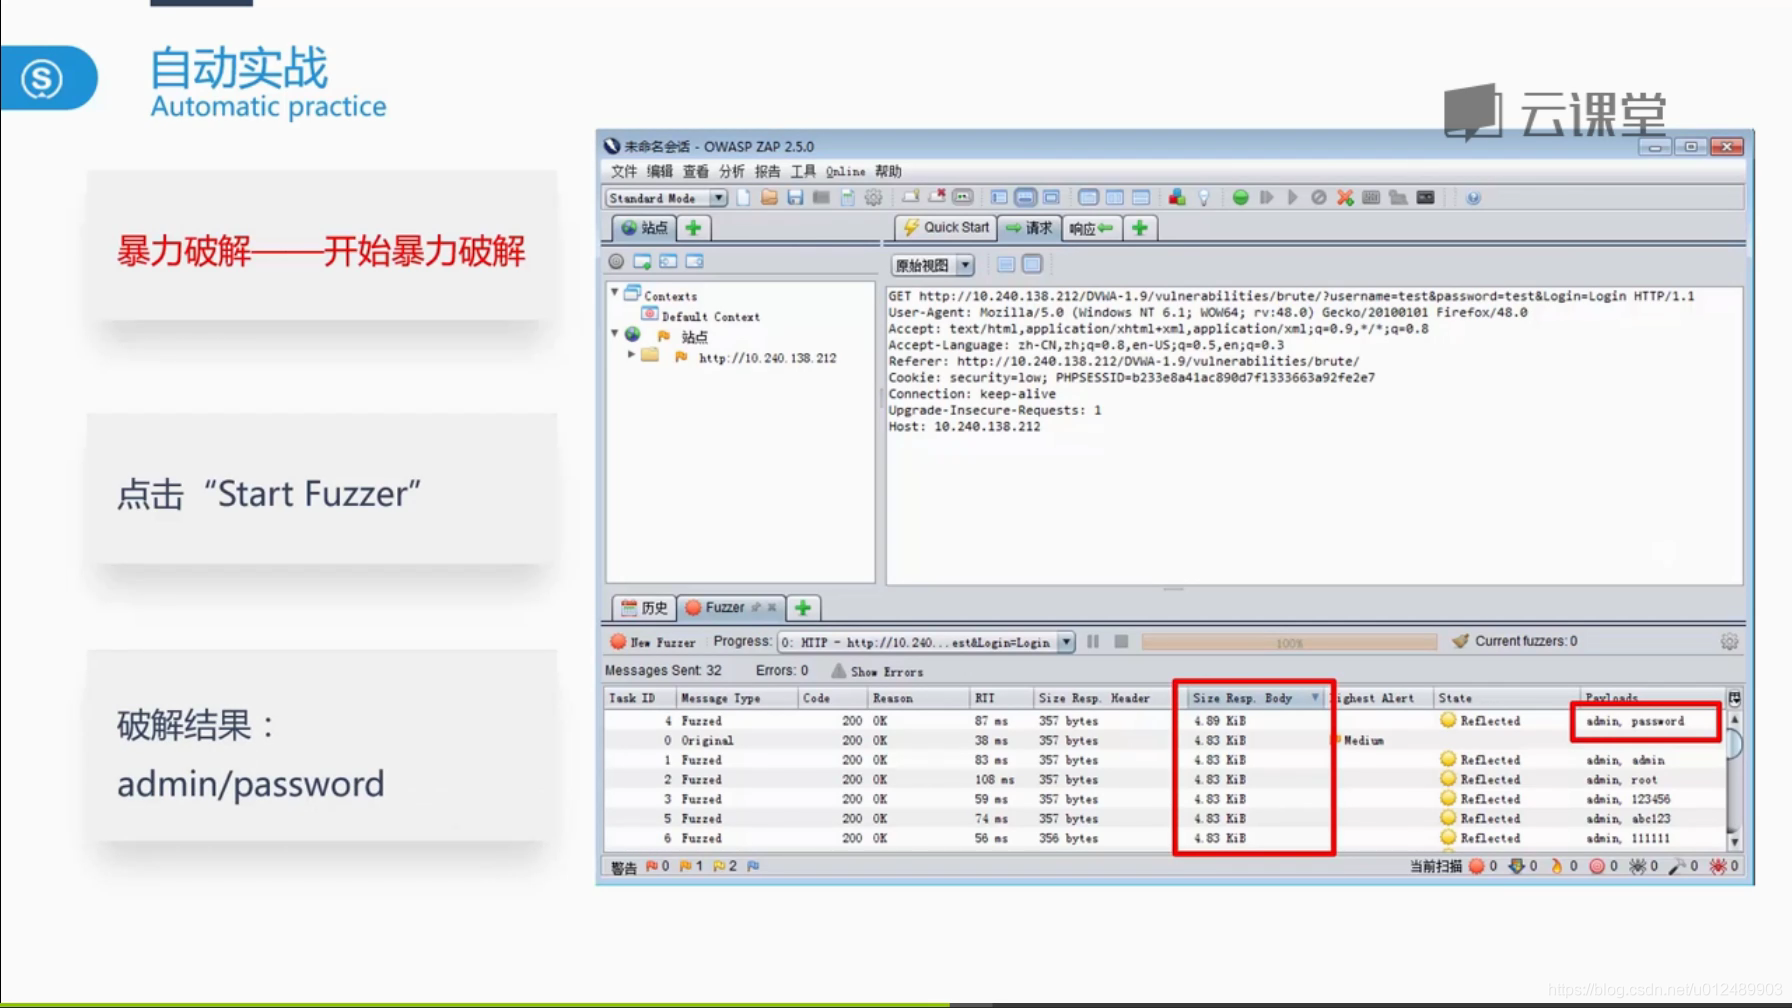Click the table column configuration icon
This screenshot has height=1008, width=1792.
(1734, 698)
